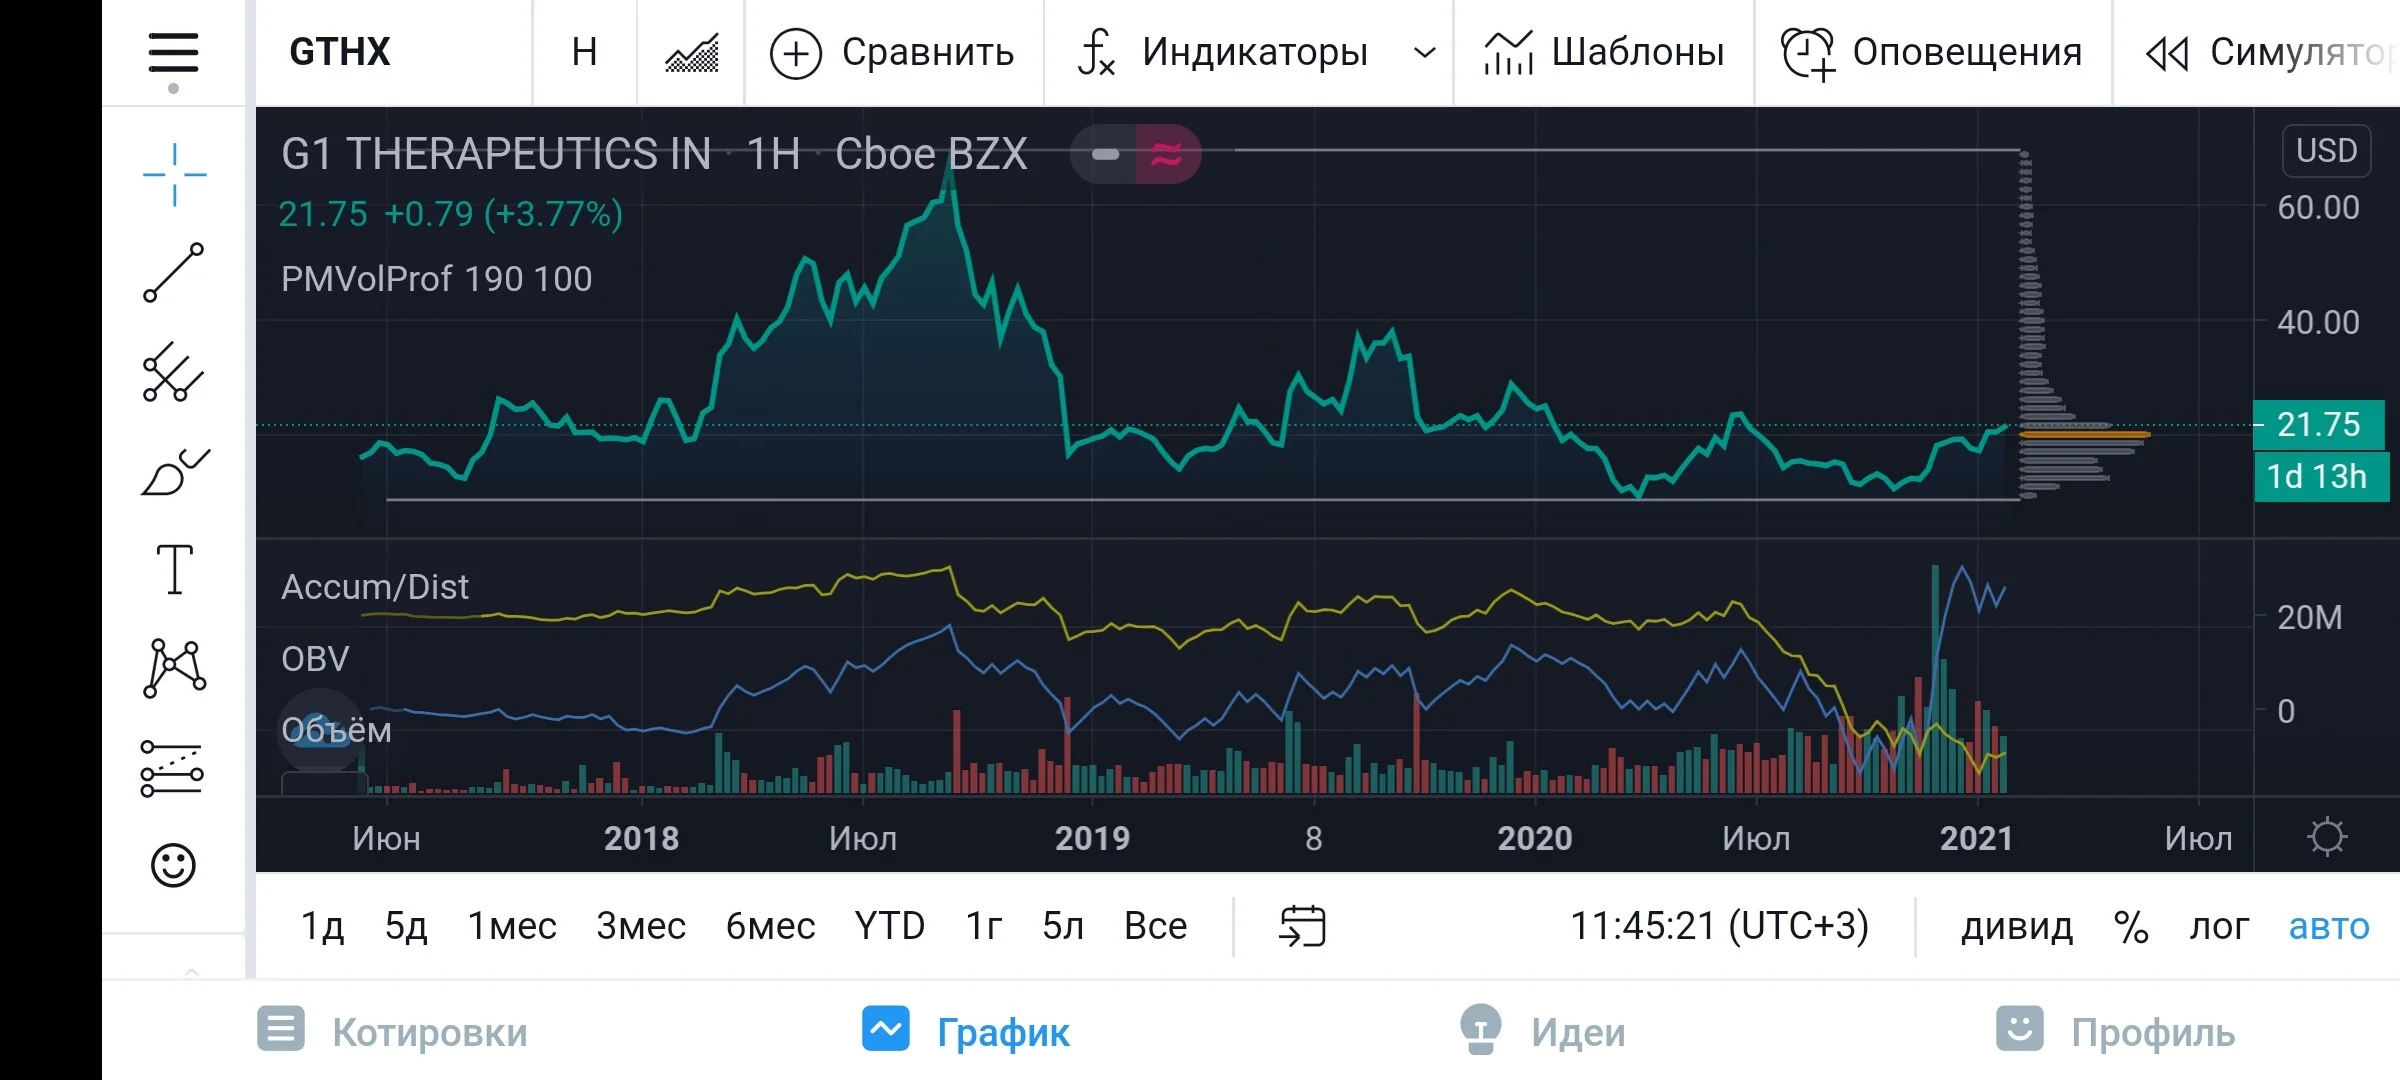Click the pink approximate-sign legend toggle
Image resolution: width=2400 pixels, height=1080 pixels.
1167,154
